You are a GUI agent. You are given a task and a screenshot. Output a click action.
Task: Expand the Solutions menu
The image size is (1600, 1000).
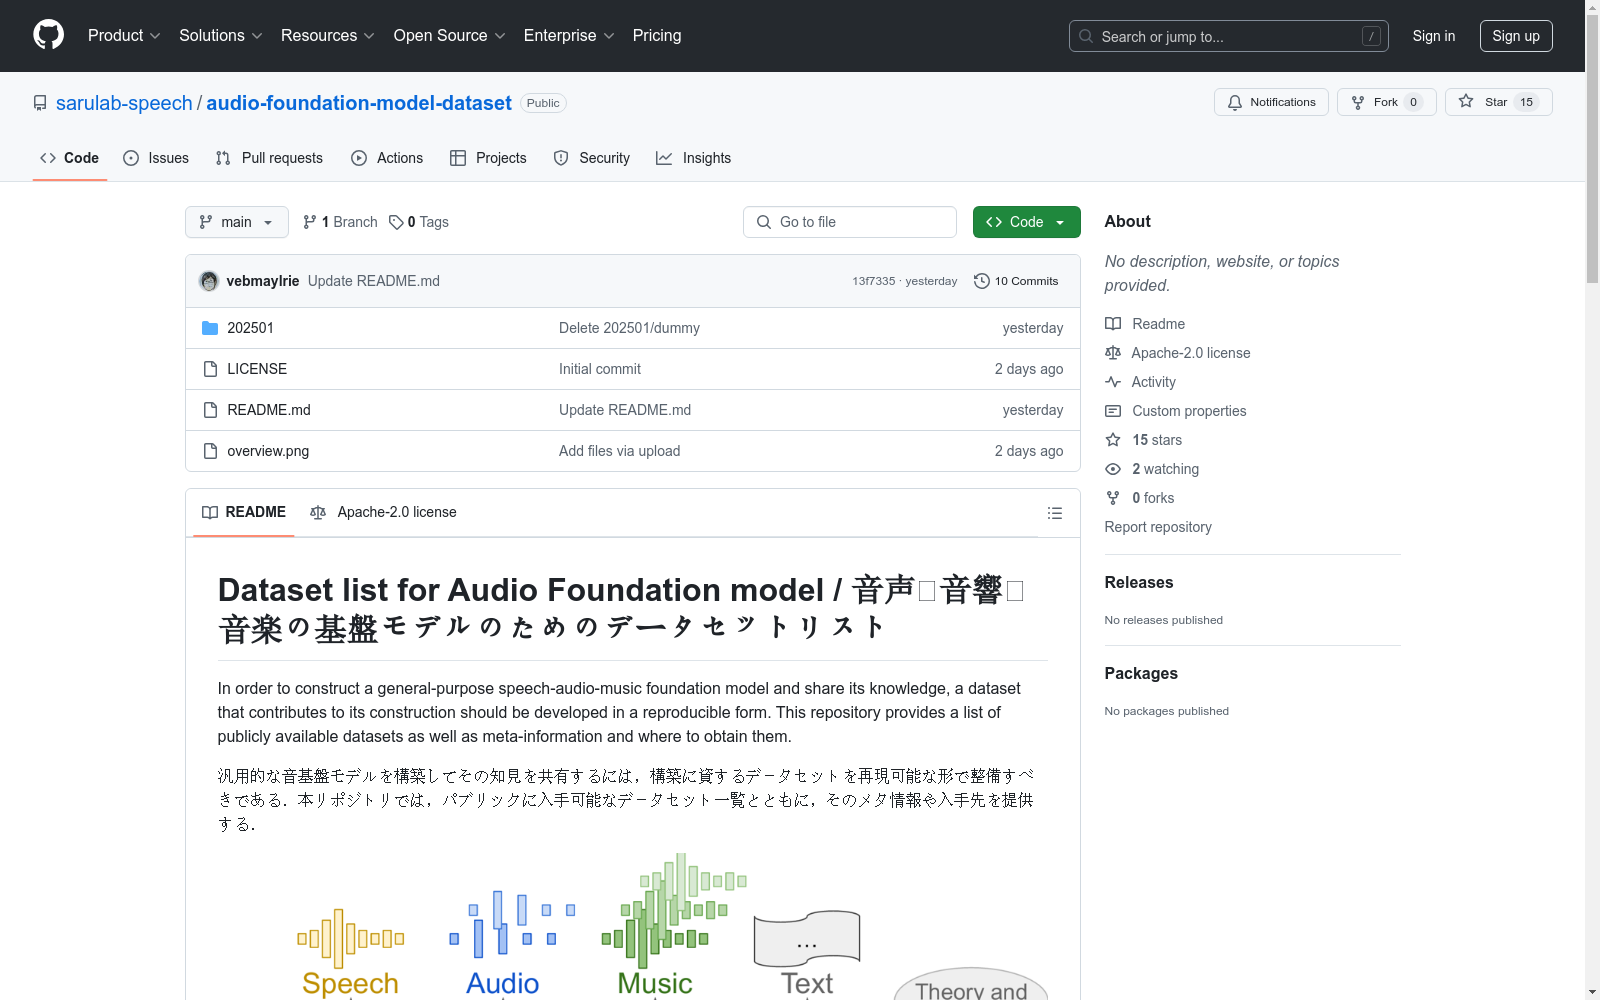pos(220,35)
